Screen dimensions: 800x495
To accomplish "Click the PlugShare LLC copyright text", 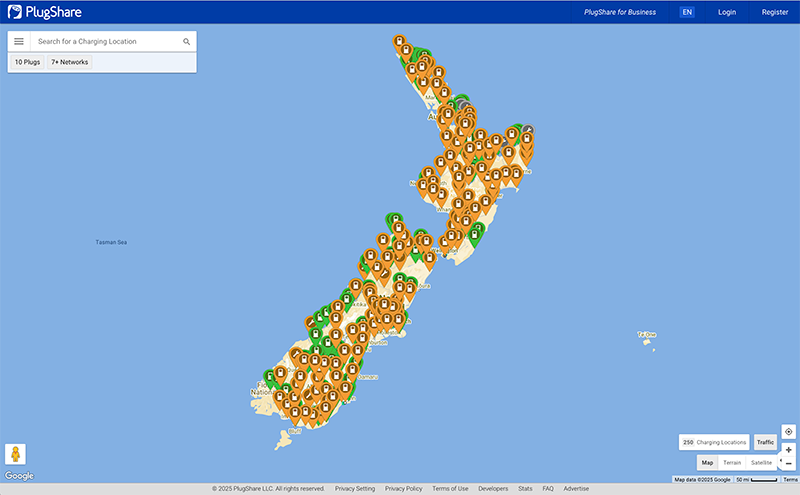I will point(268,489).
